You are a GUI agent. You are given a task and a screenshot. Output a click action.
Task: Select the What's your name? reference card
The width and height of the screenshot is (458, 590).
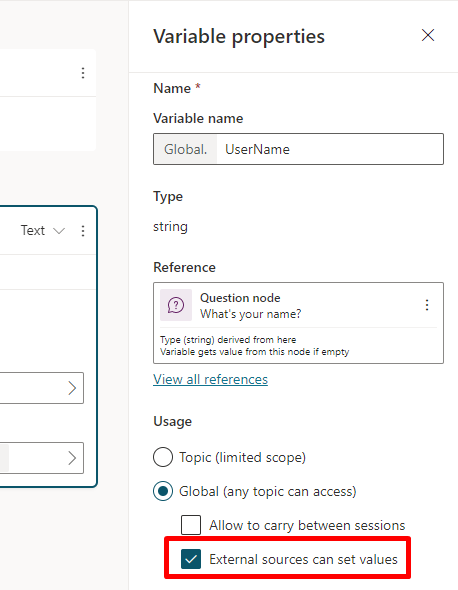click(x=298, y=323)
